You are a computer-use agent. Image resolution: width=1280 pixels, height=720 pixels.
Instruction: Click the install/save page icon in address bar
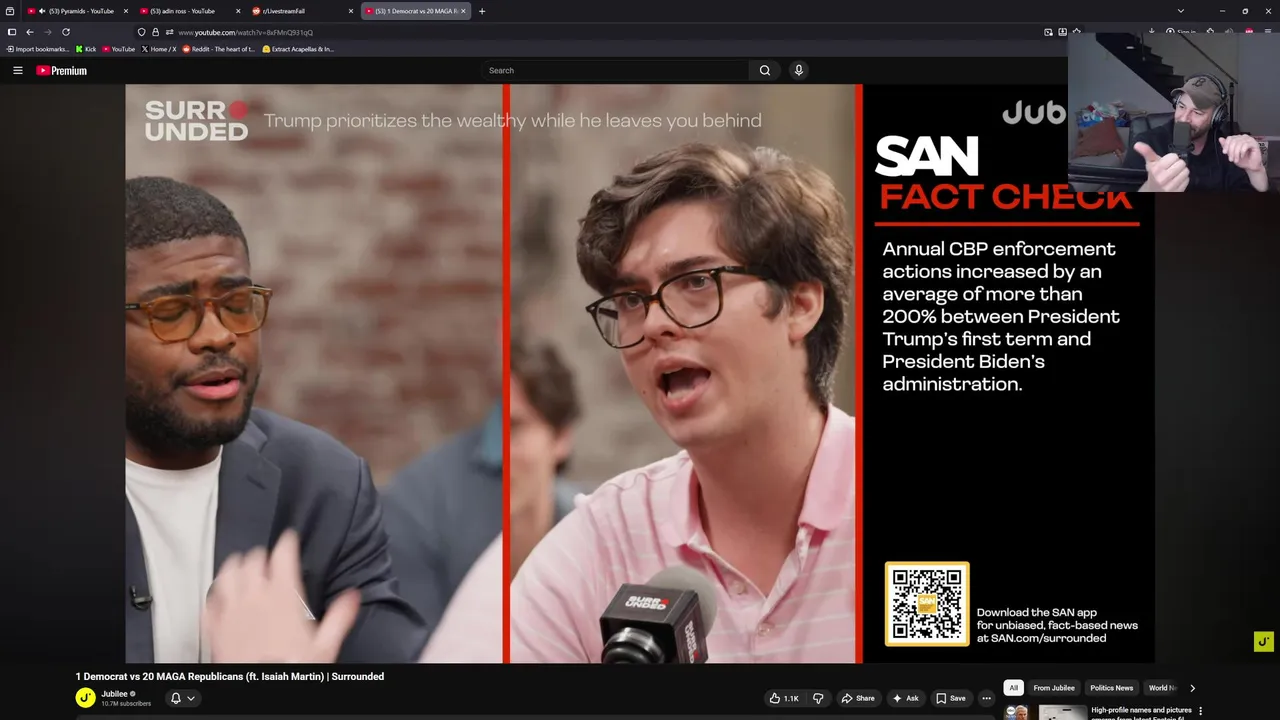pyautogui.click(x=1062, y=32)
